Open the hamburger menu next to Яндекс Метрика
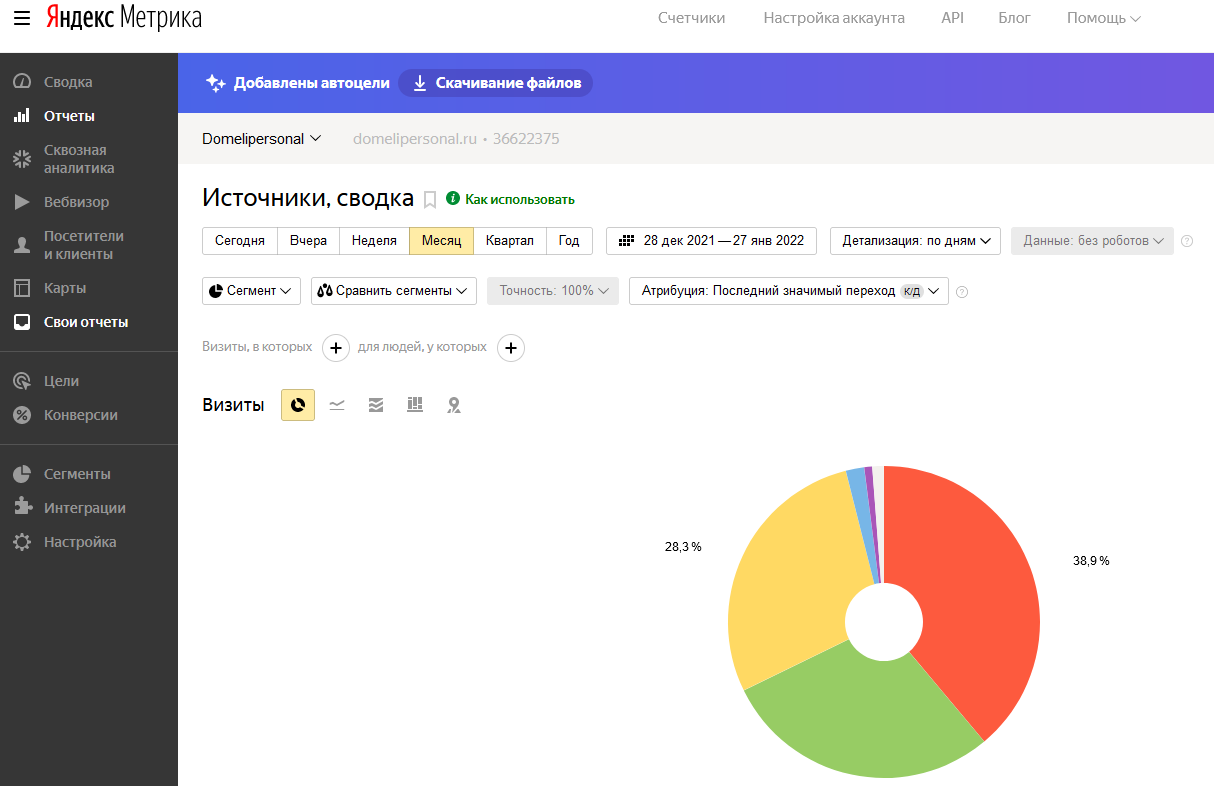Viewport: 1214px width, 786px height. pyautogui.click(x=22, y=19)
